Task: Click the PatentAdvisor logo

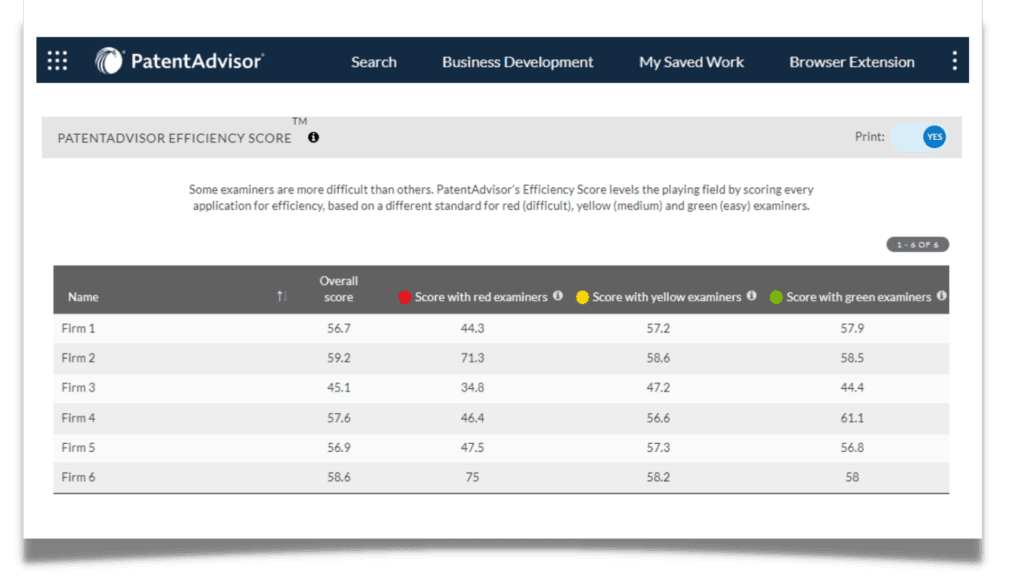Action: pyautogui.click(x=180, y=61)
